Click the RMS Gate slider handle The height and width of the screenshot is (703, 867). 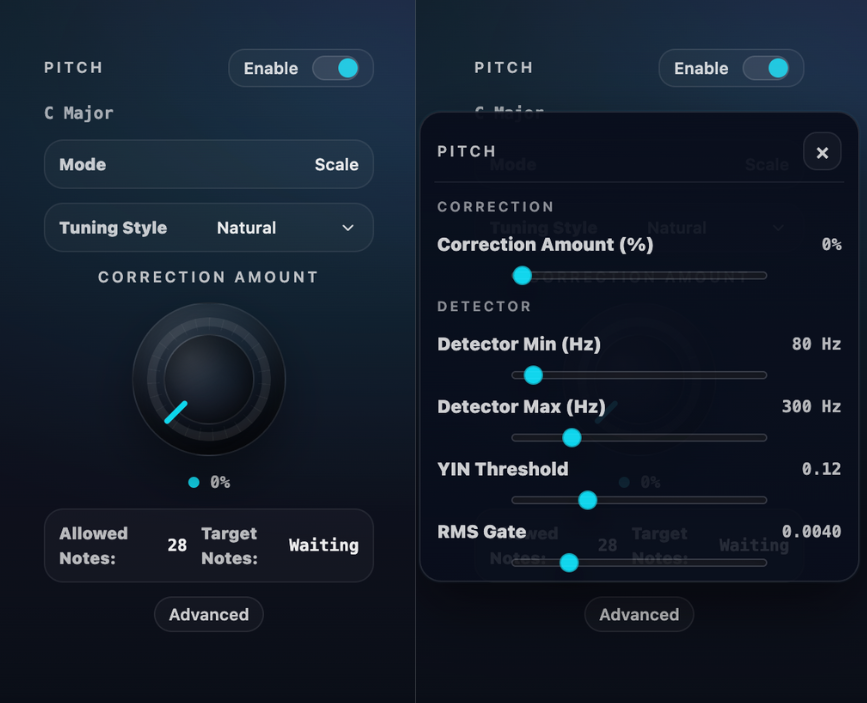click(568, 562)
